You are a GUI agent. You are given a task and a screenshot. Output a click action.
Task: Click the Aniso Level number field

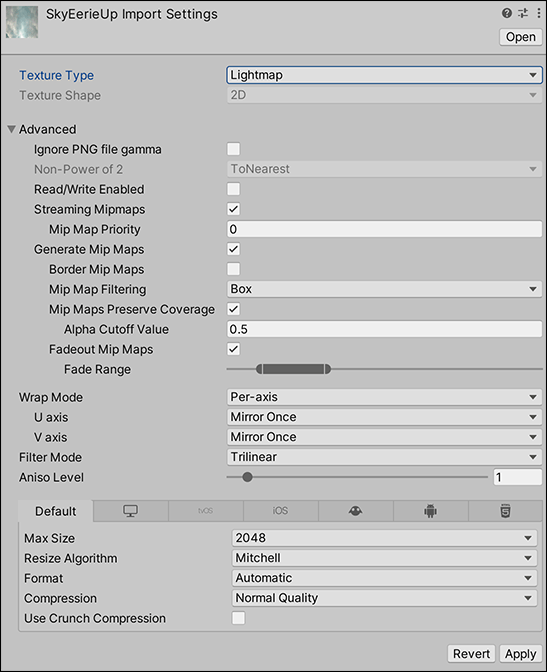click(518, 477)
